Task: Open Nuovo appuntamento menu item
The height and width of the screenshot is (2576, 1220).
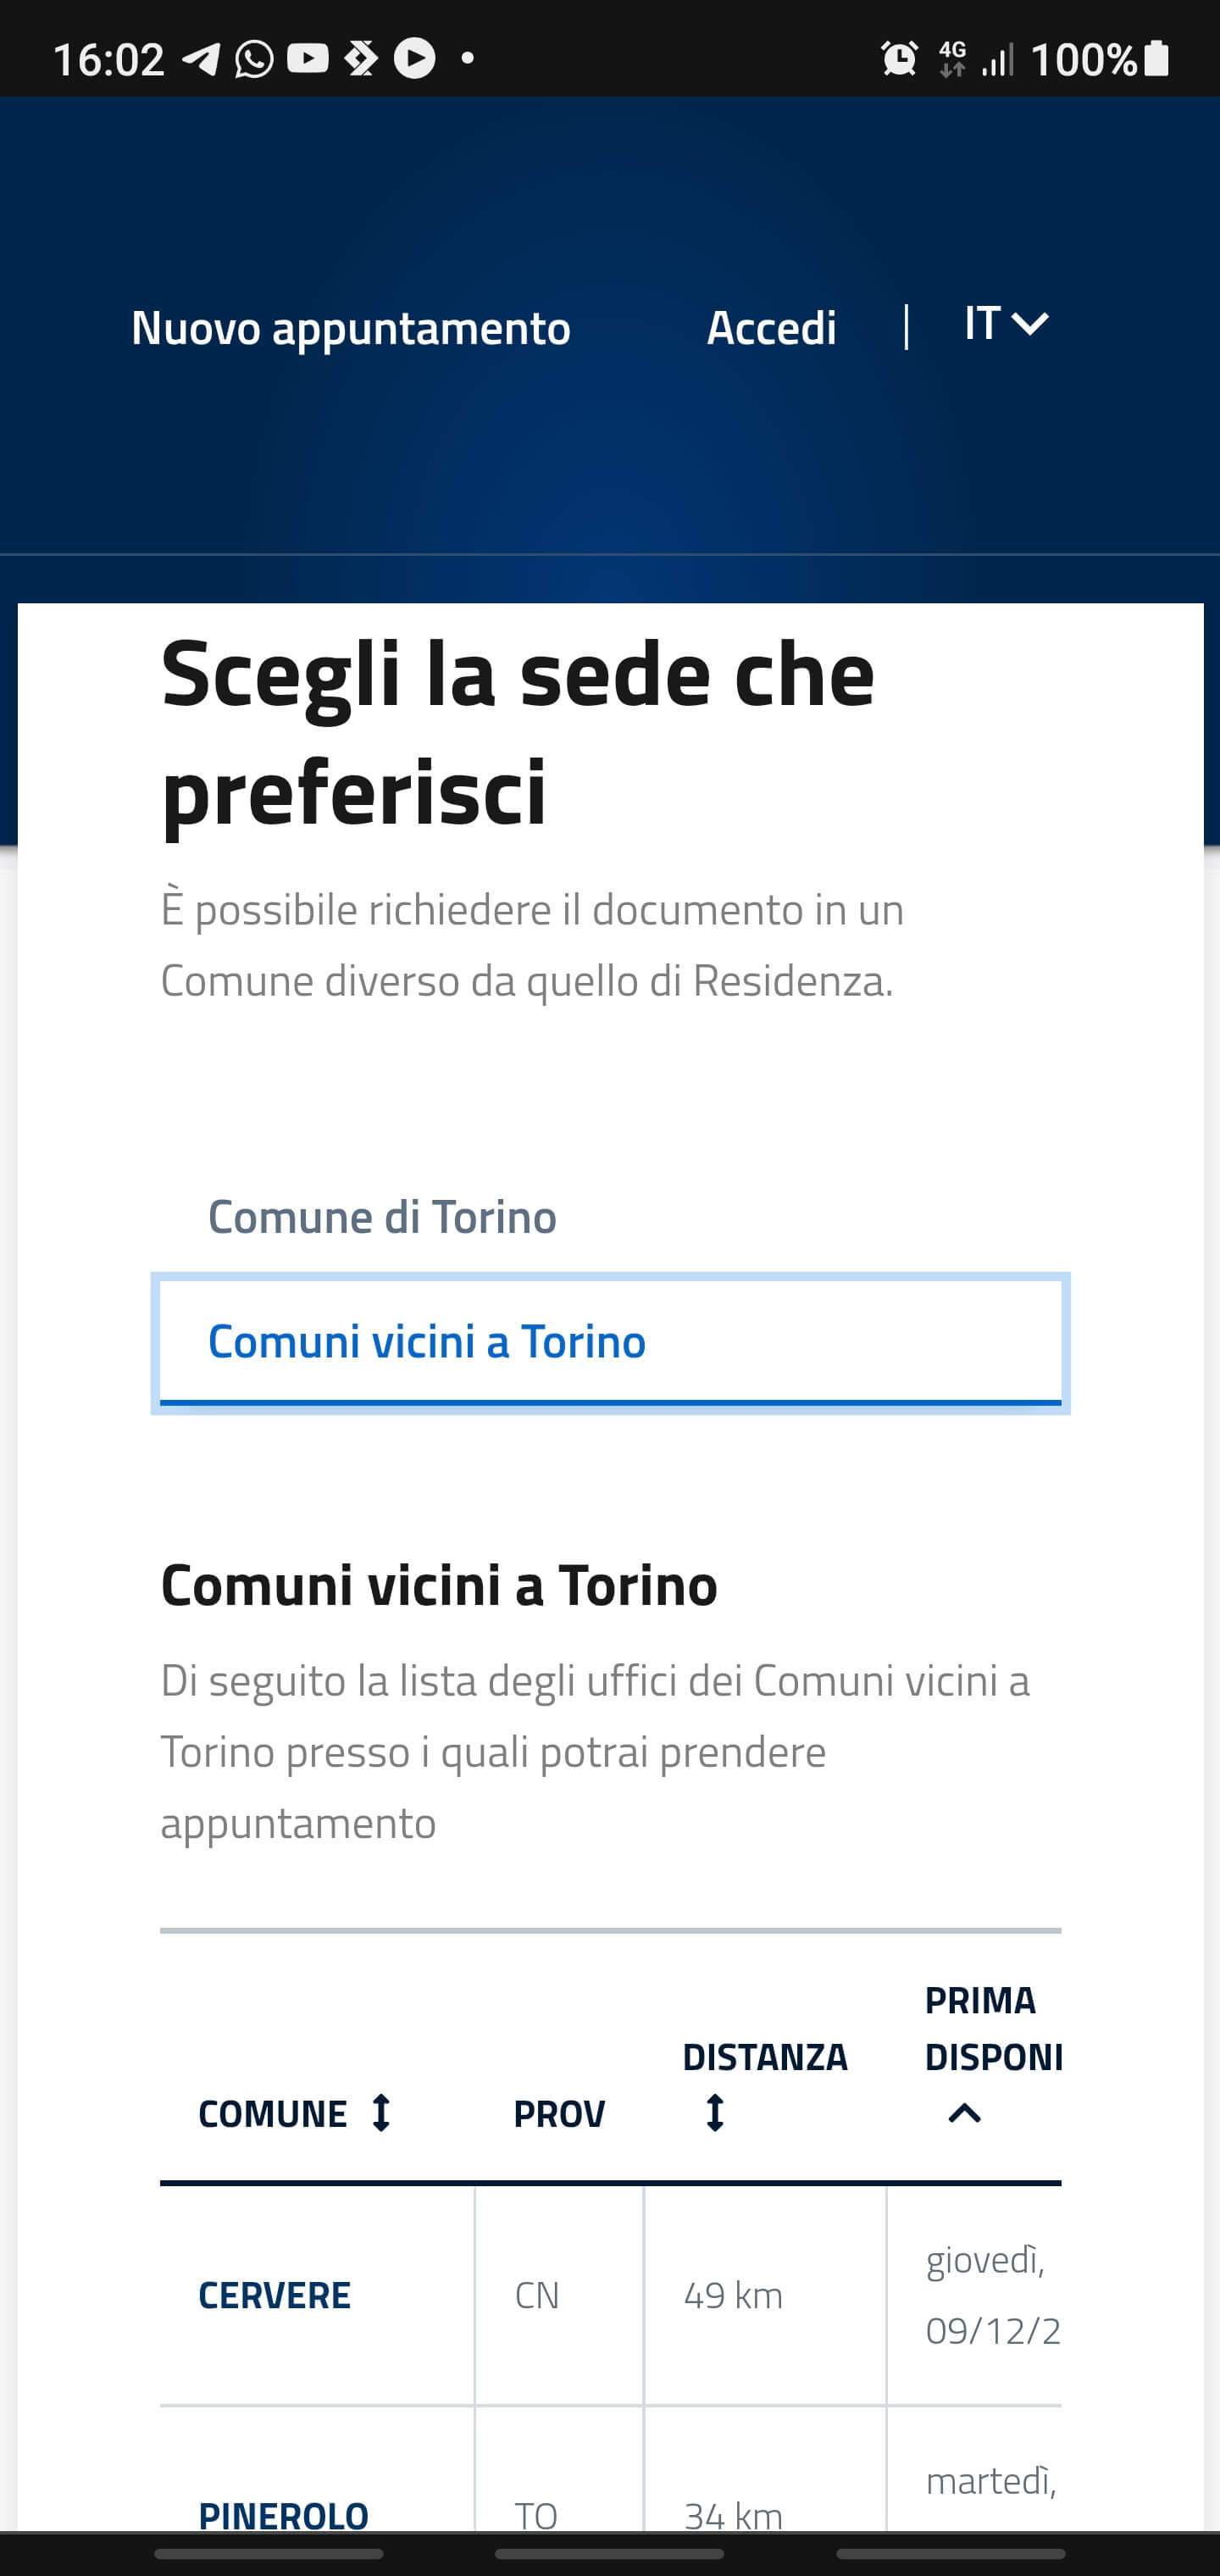Action: (351, 328)
